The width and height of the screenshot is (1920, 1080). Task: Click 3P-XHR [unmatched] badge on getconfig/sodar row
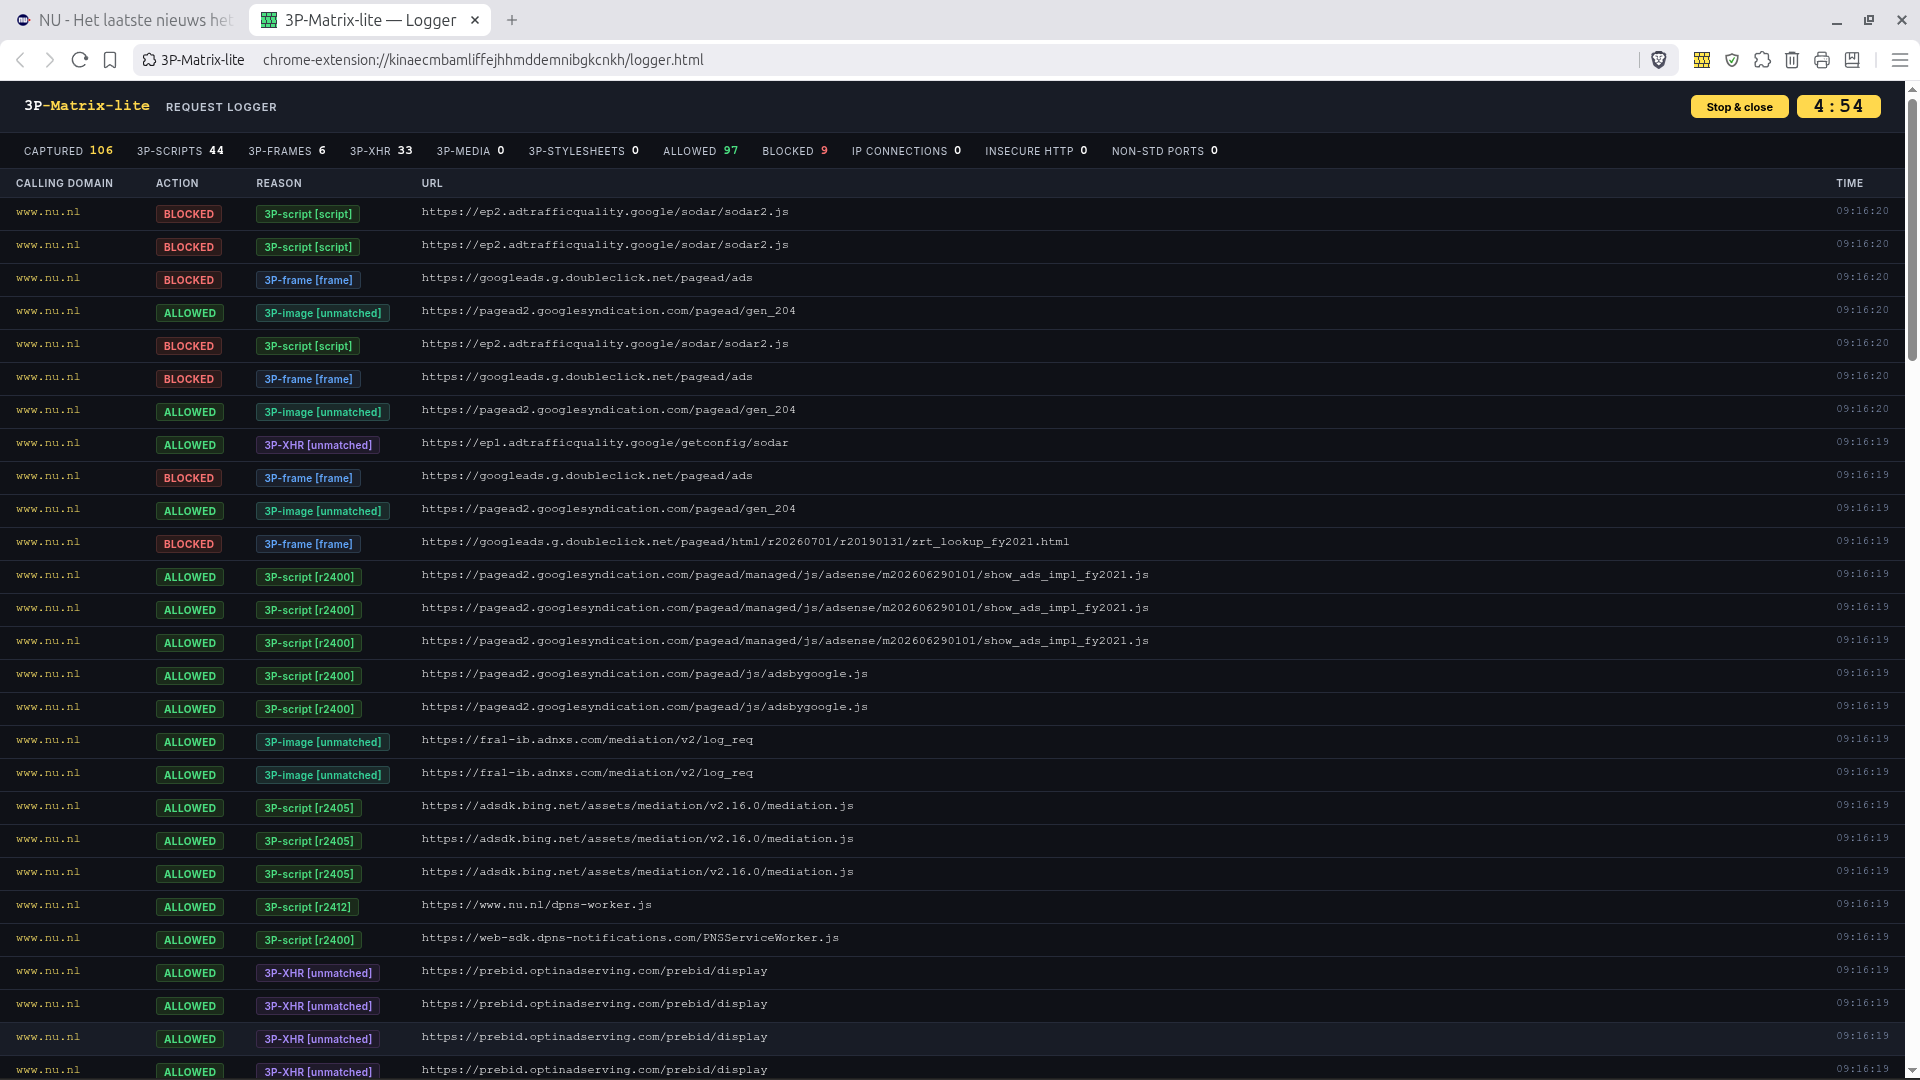point(318,445)
